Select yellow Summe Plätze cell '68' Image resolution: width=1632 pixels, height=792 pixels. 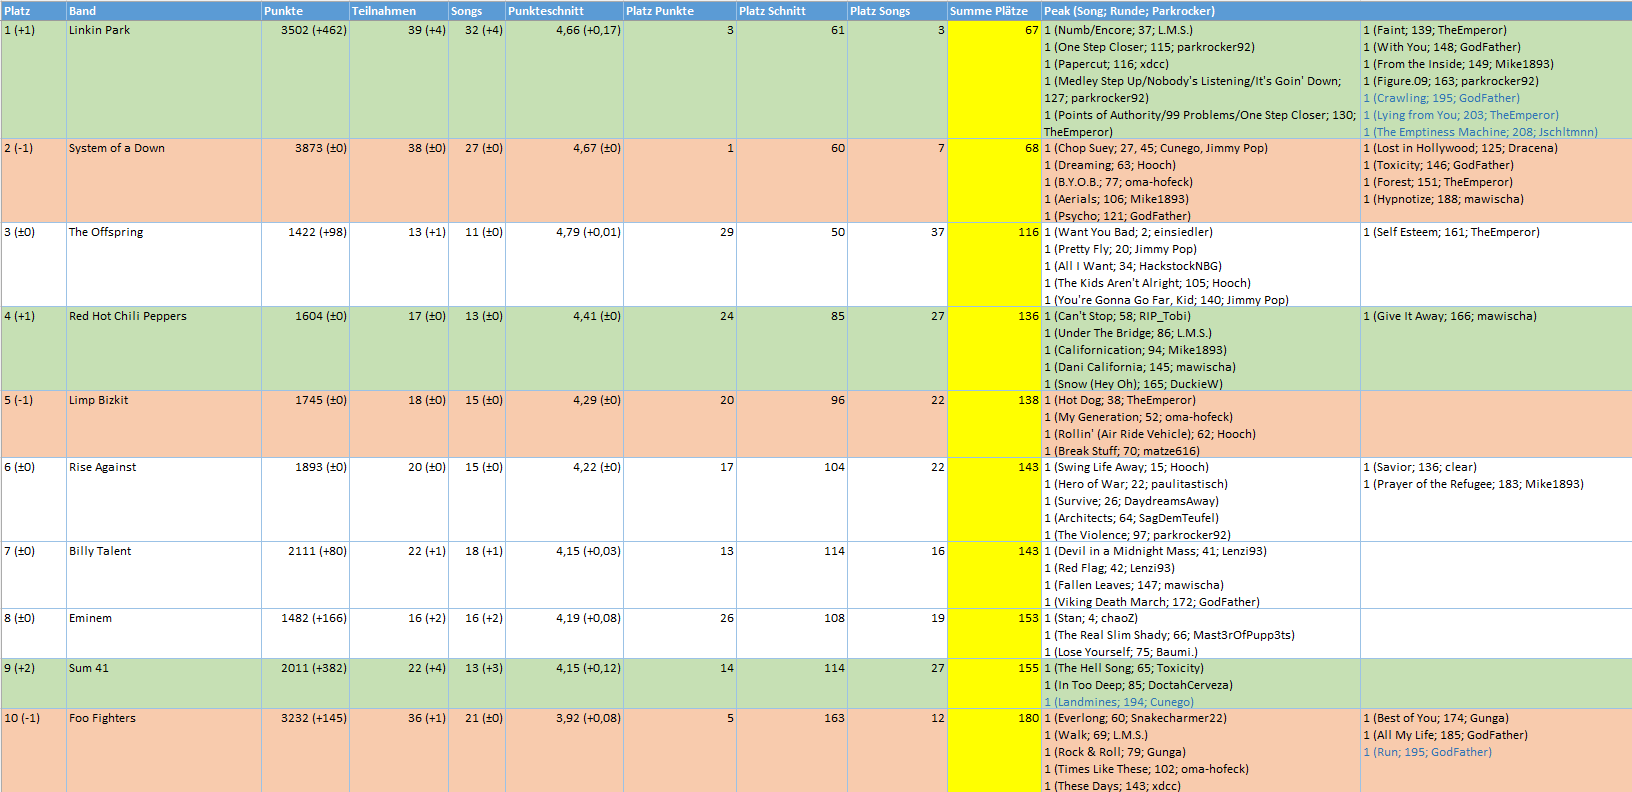[x=994, y=181]
